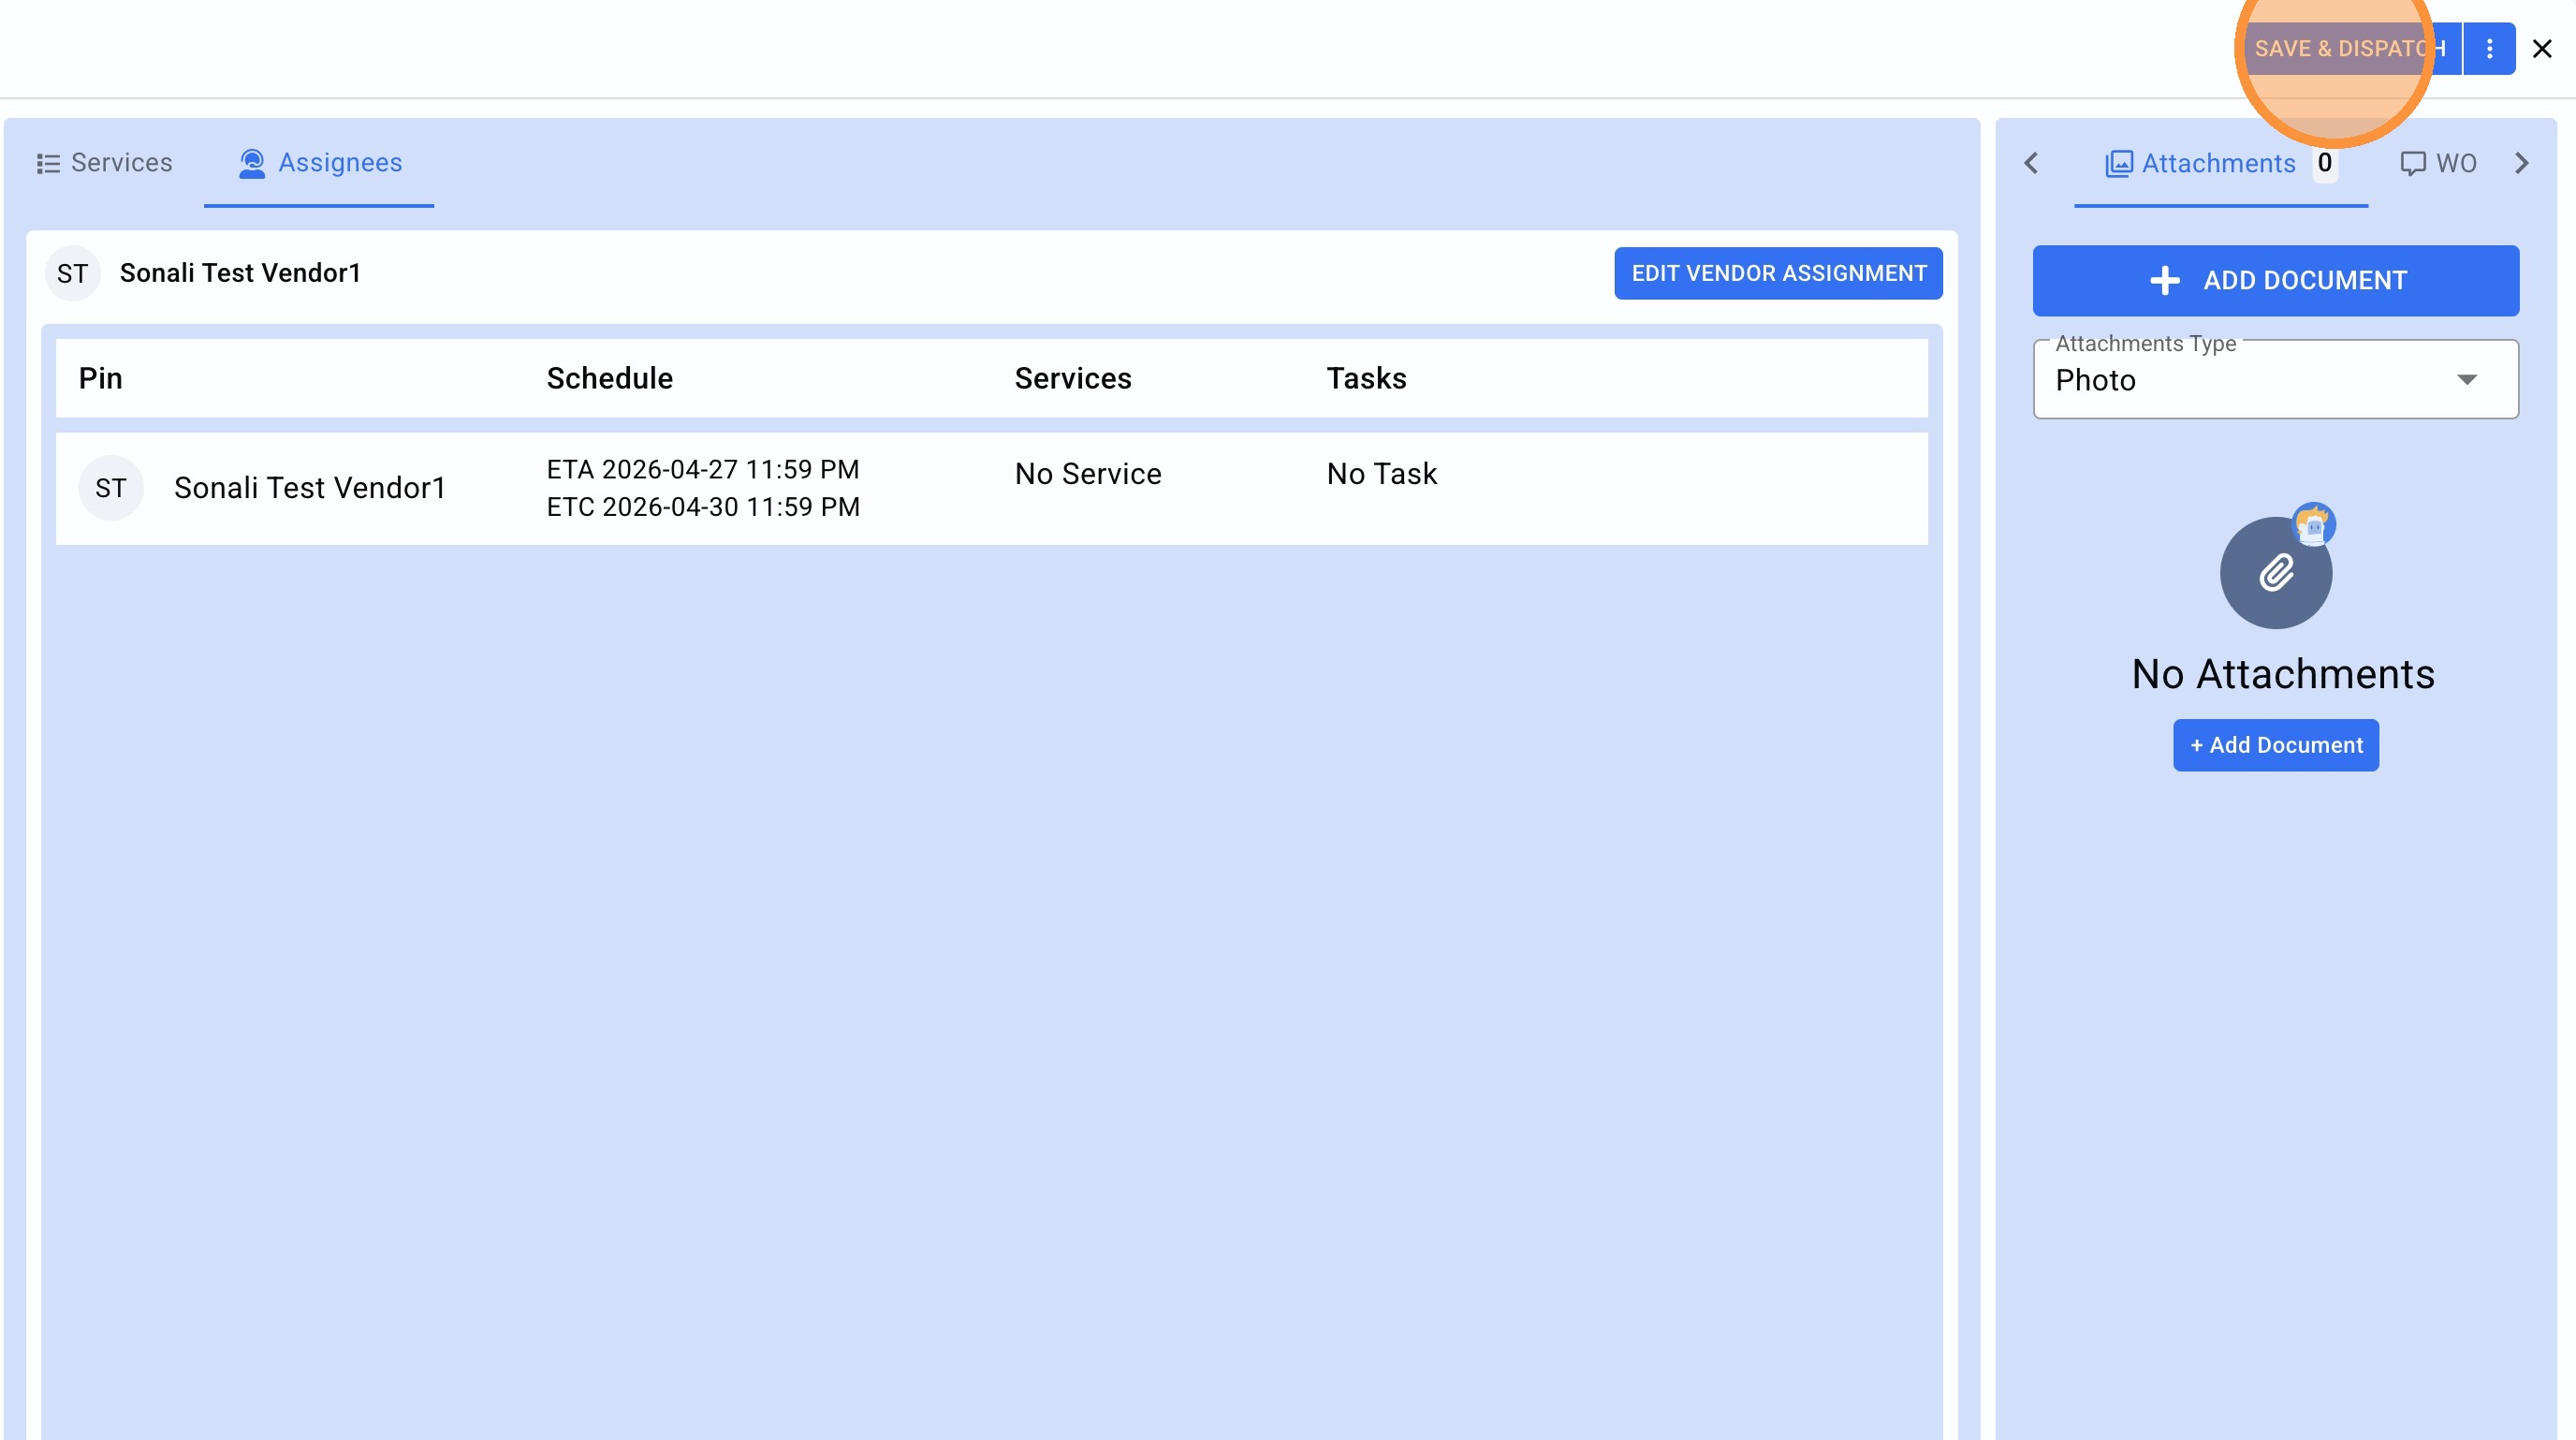Click the mascot badge on paperclip icon
The height and width of the screenshot is (1440, 2576).
pos(2313,524)
